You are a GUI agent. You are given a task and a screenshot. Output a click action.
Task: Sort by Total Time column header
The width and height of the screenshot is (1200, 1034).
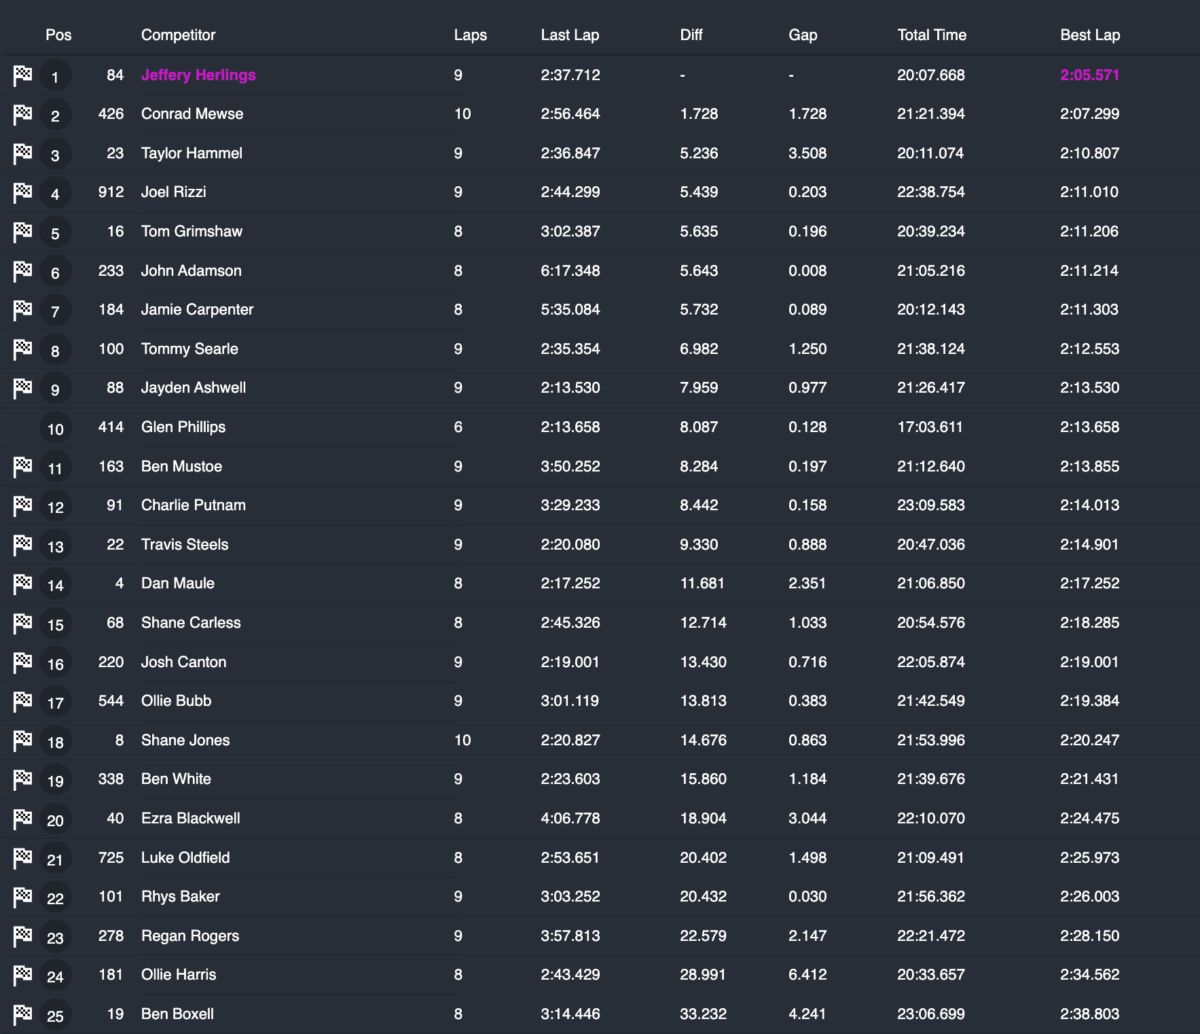932,35
